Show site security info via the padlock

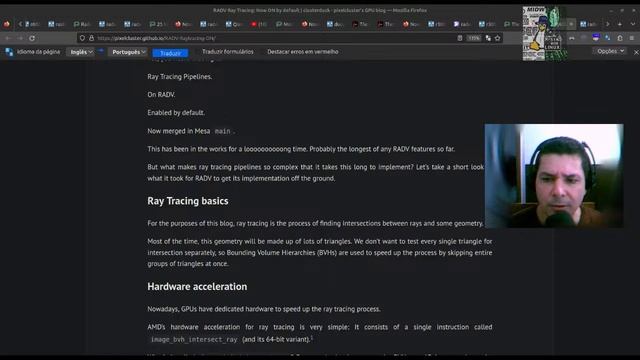tap(91, 38)
